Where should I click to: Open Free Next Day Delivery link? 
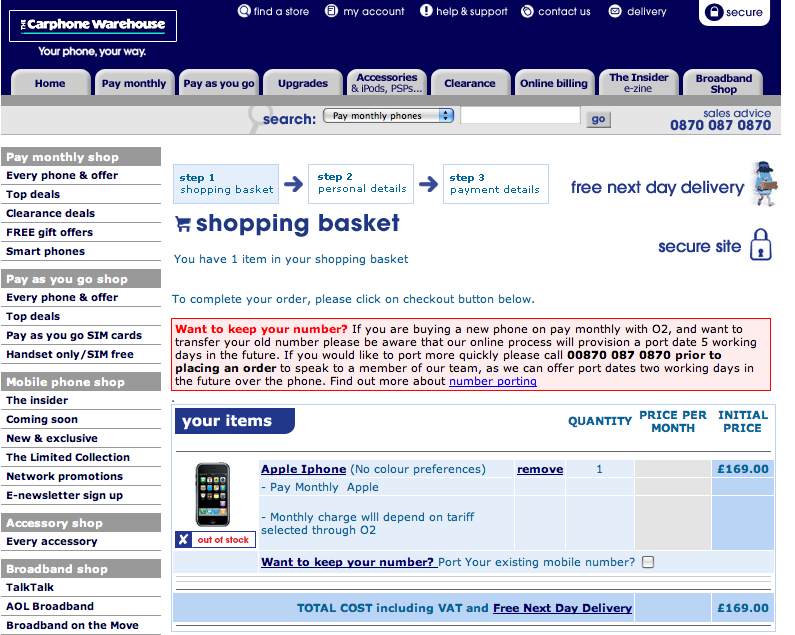[x=562, y=608]
